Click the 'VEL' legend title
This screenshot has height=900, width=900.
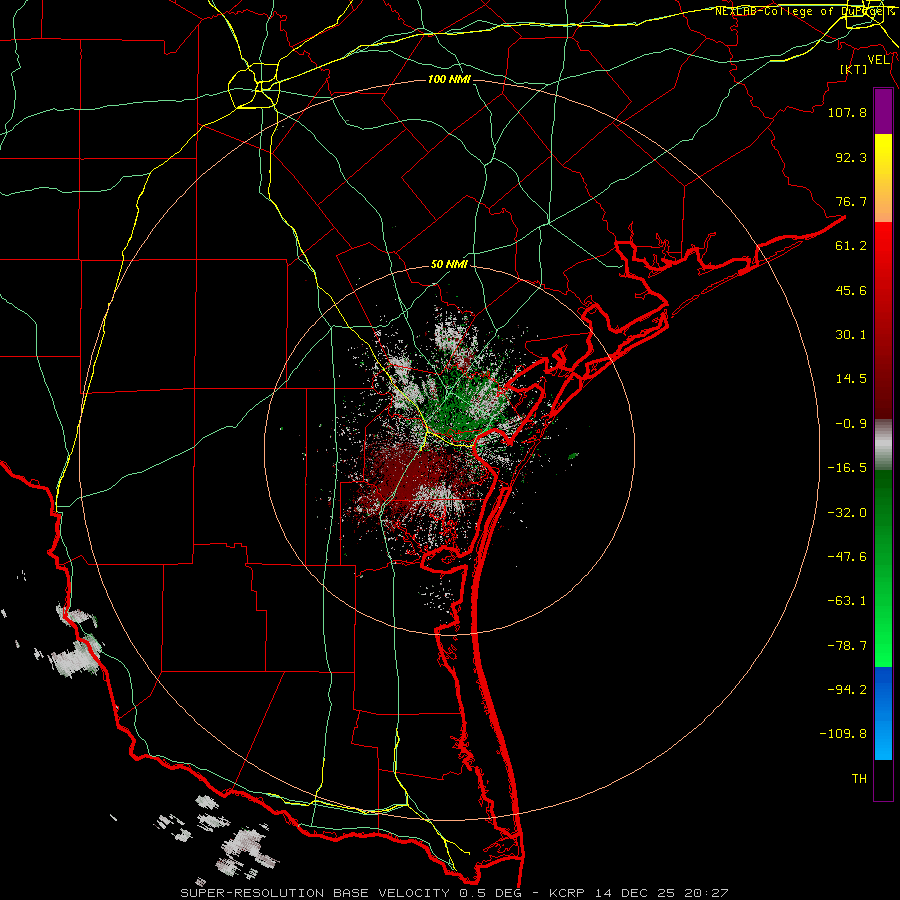[x=878, y=60]
